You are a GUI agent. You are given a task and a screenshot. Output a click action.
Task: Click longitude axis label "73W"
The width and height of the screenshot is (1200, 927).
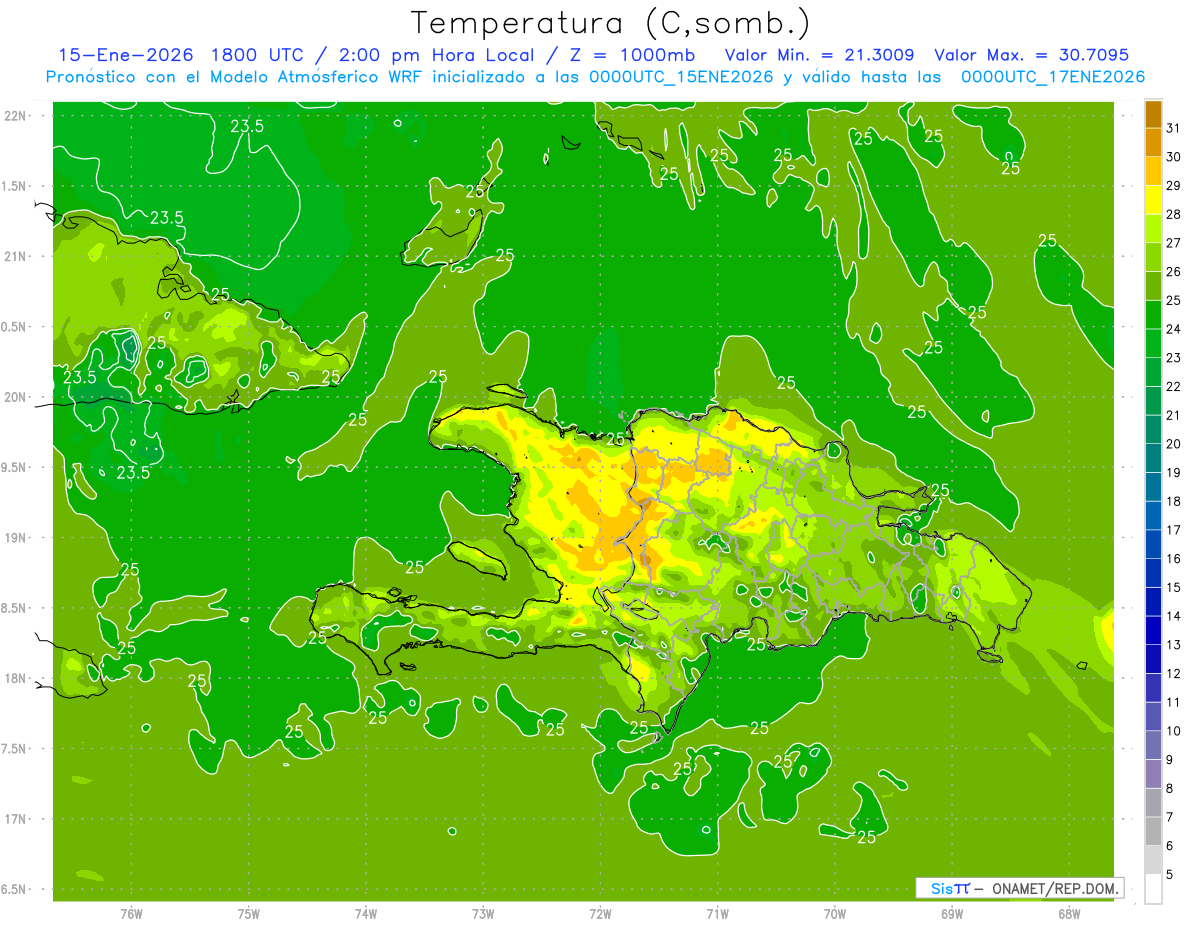tap(483, 913)
